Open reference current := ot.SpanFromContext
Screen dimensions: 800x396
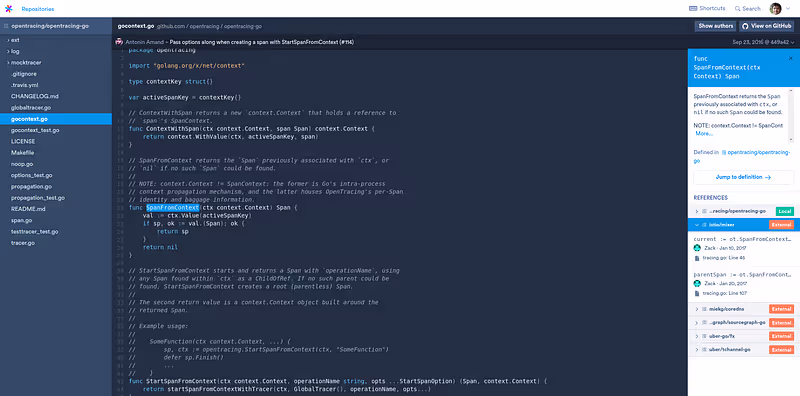(742, 239)
